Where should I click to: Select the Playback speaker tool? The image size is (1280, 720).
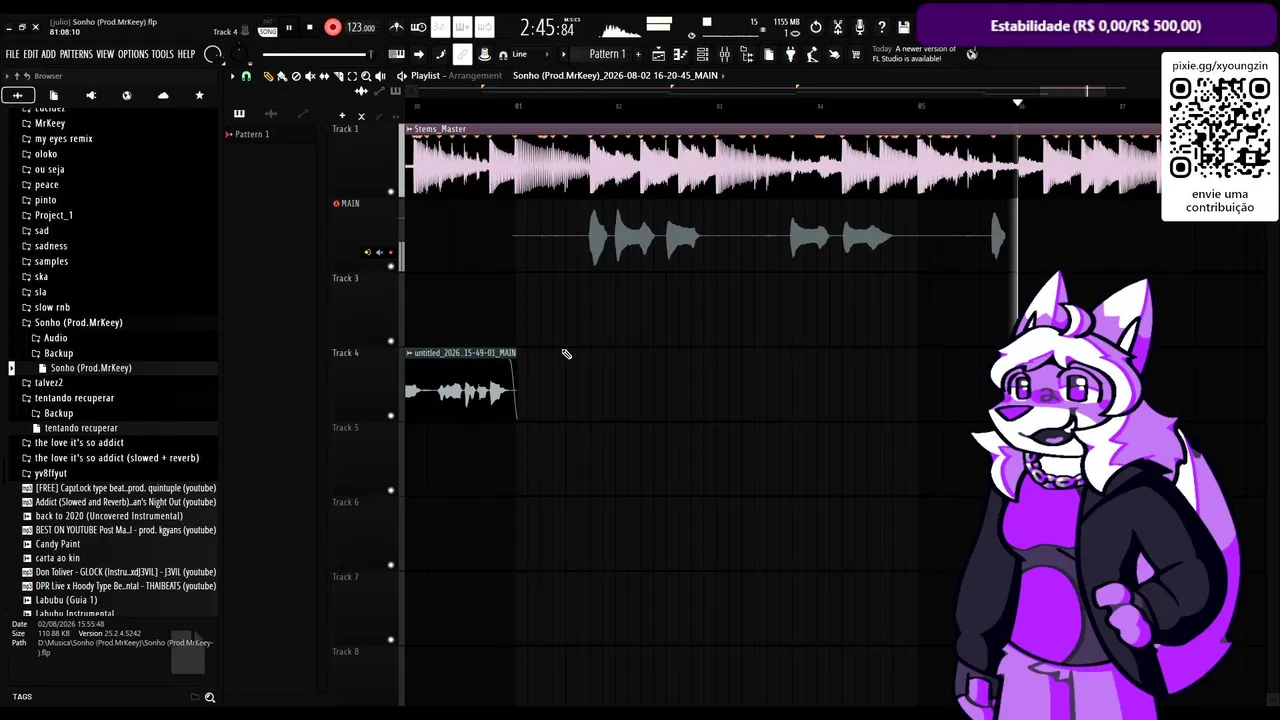pyautogui.click(x=380, y=76)
